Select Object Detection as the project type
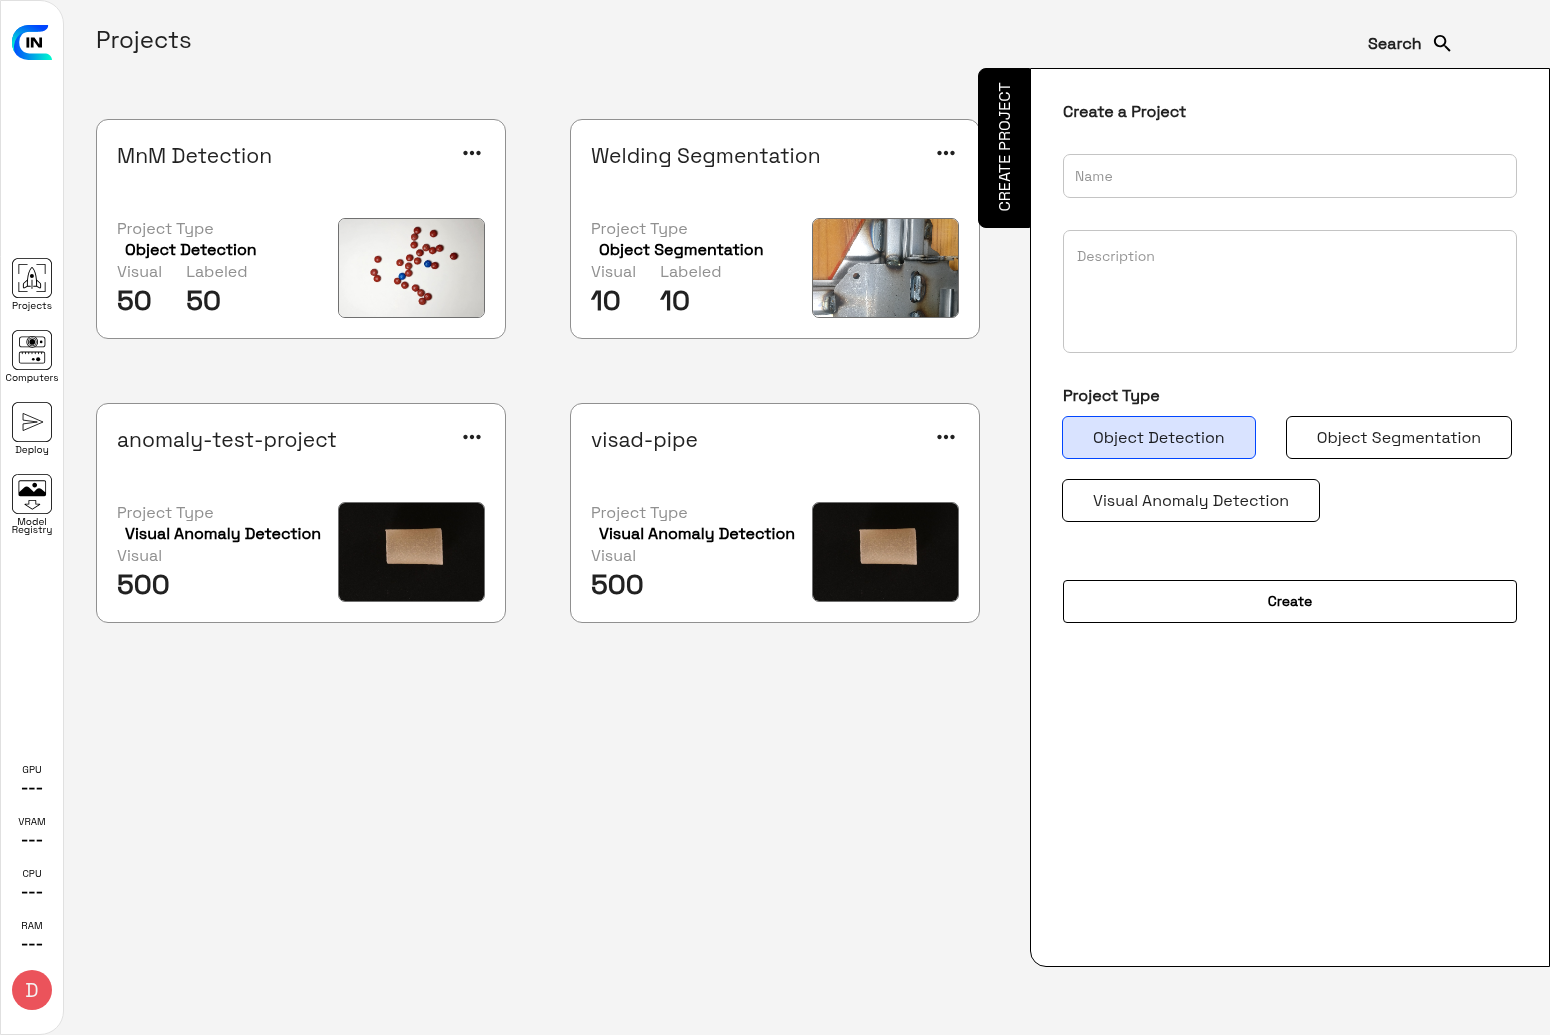This screenshot has height=1035, width=1550. pyautogui.click(x=1158, y=437)
